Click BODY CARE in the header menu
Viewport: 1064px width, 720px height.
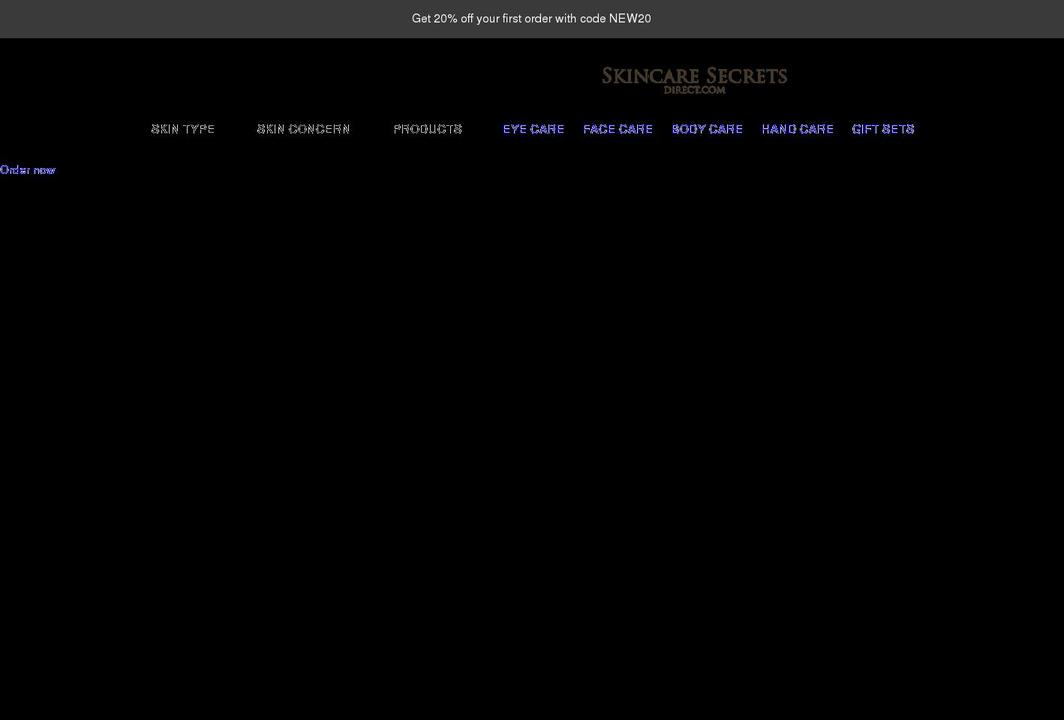707,128
